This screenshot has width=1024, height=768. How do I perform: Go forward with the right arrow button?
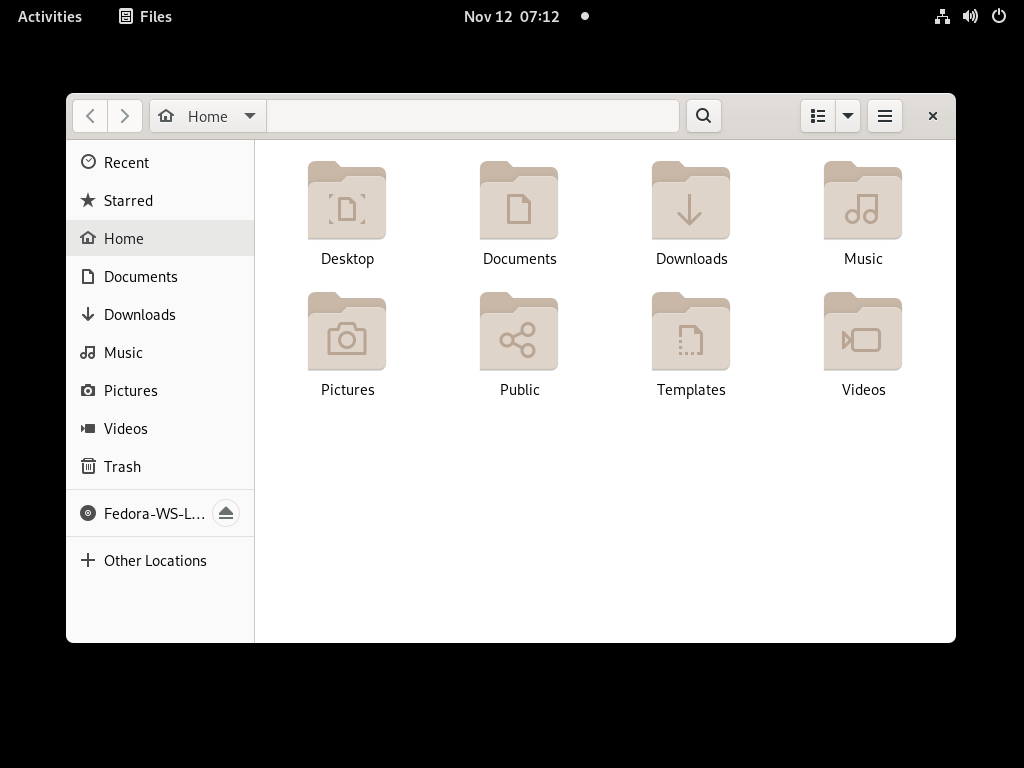(x=124, y=116)
